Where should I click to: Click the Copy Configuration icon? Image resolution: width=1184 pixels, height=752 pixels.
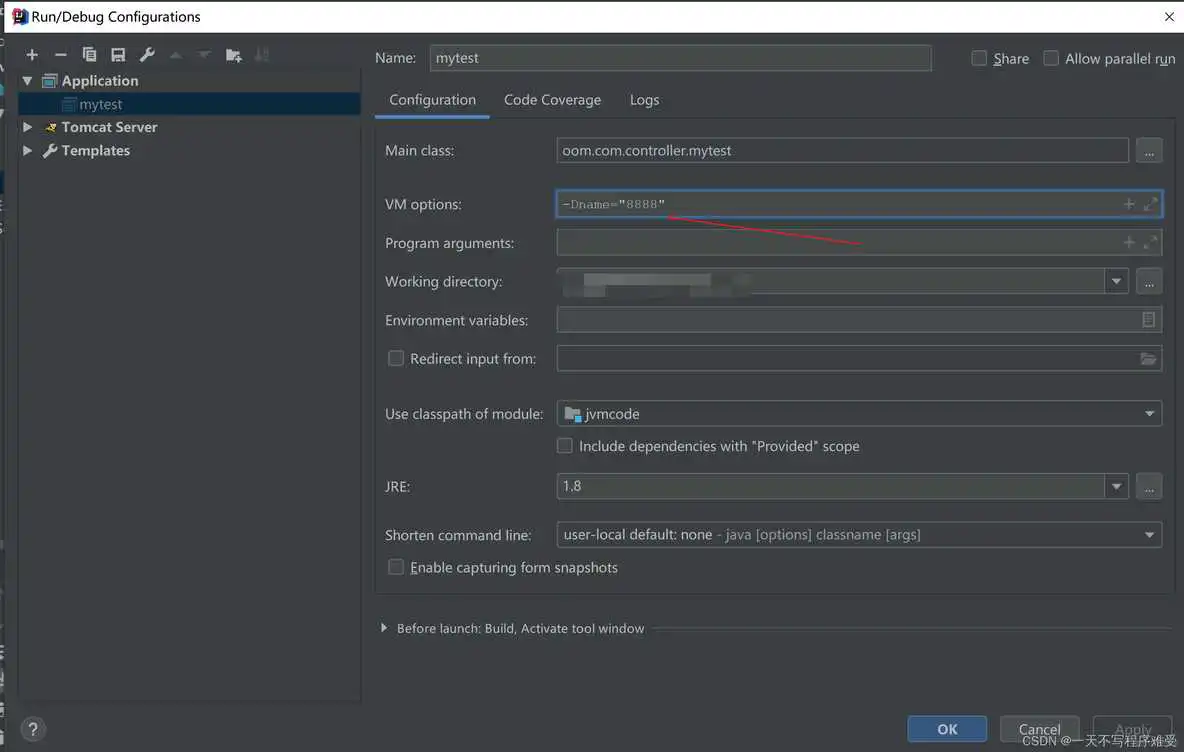click(x=90, y=55)
